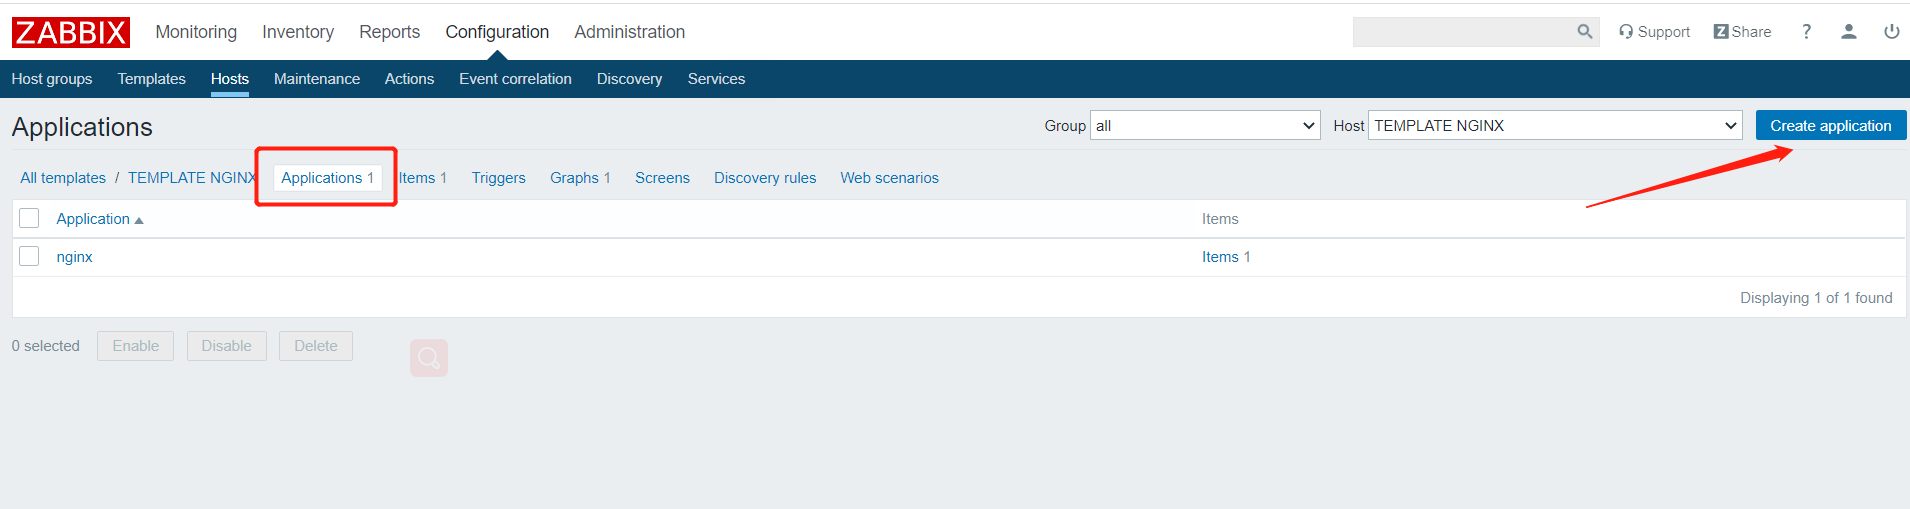Image resolution: width=1910 pixels, height=509 pixels.
Task: Click the sign out power icon
Action: click(1891, 32)
